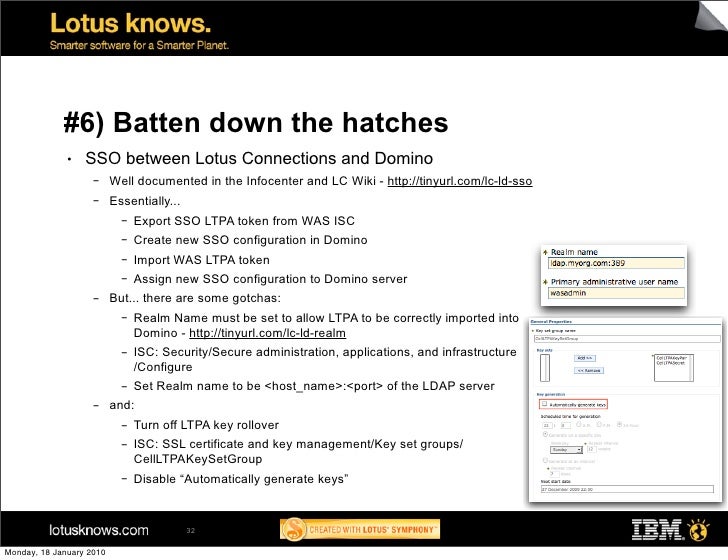This screenshot has width=728, height=560.
Task: Select the right-hand key sets listbox
Action: click(674, 368)
